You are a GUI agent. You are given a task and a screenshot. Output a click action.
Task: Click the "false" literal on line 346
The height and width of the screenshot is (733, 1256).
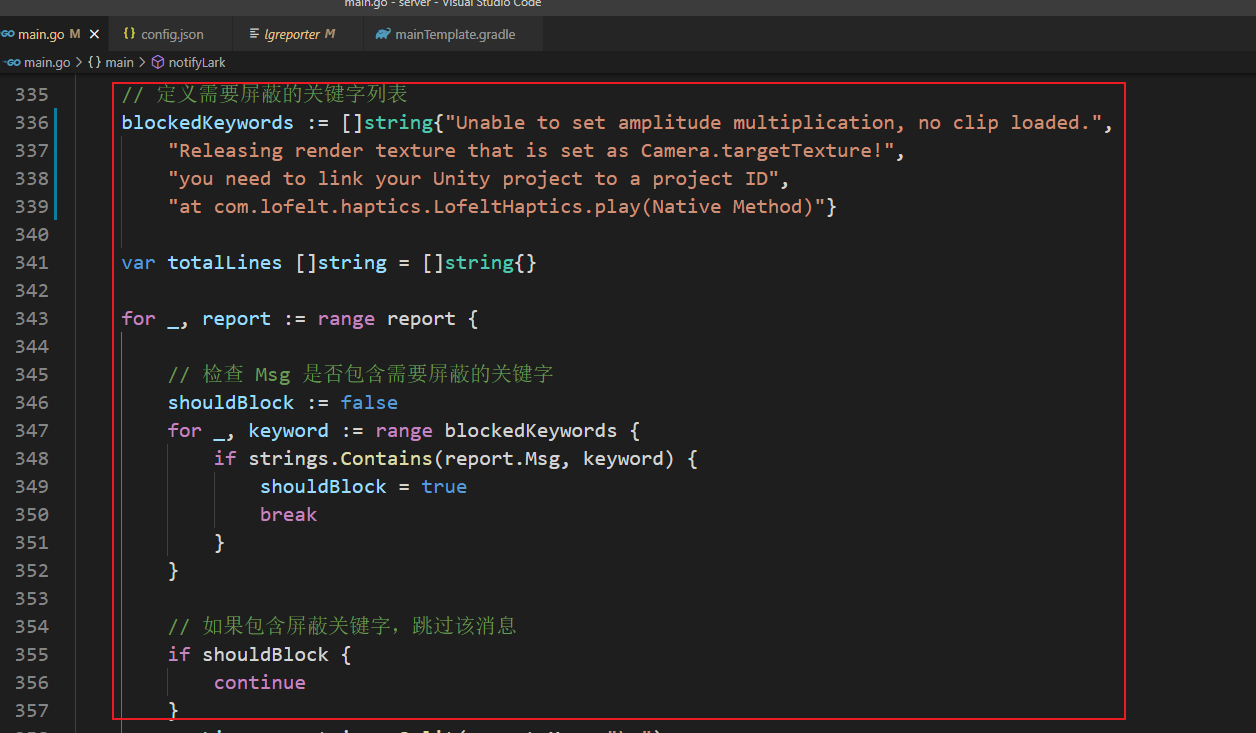(369, 403)
